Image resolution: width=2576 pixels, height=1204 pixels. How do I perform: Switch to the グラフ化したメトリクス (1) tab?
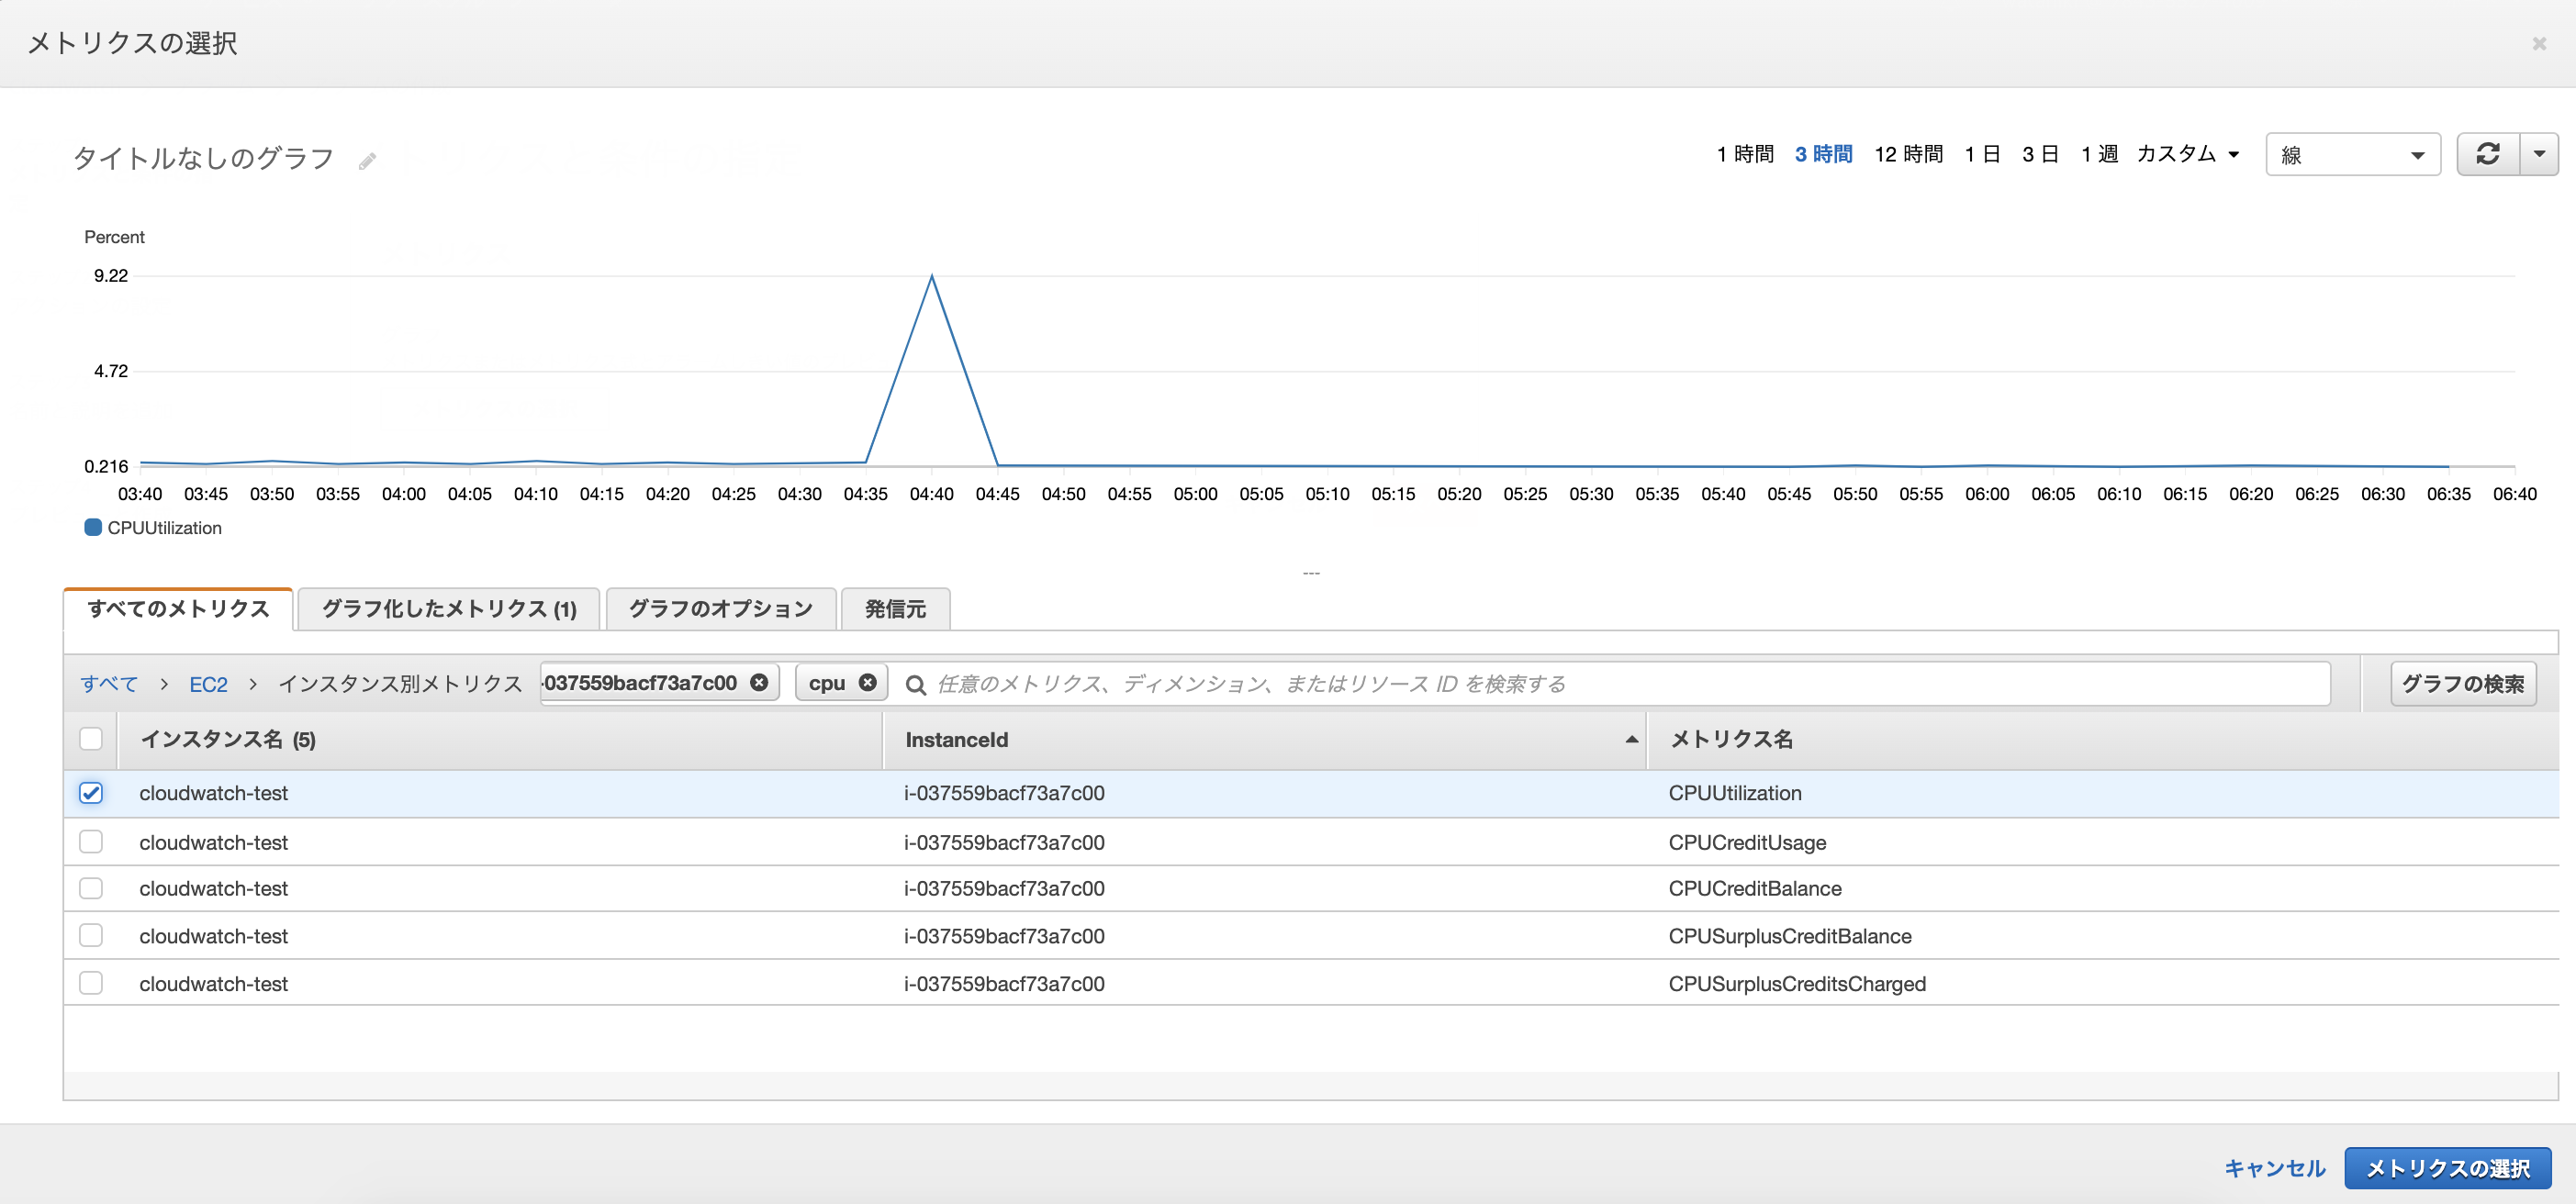[x=449, y=608]
